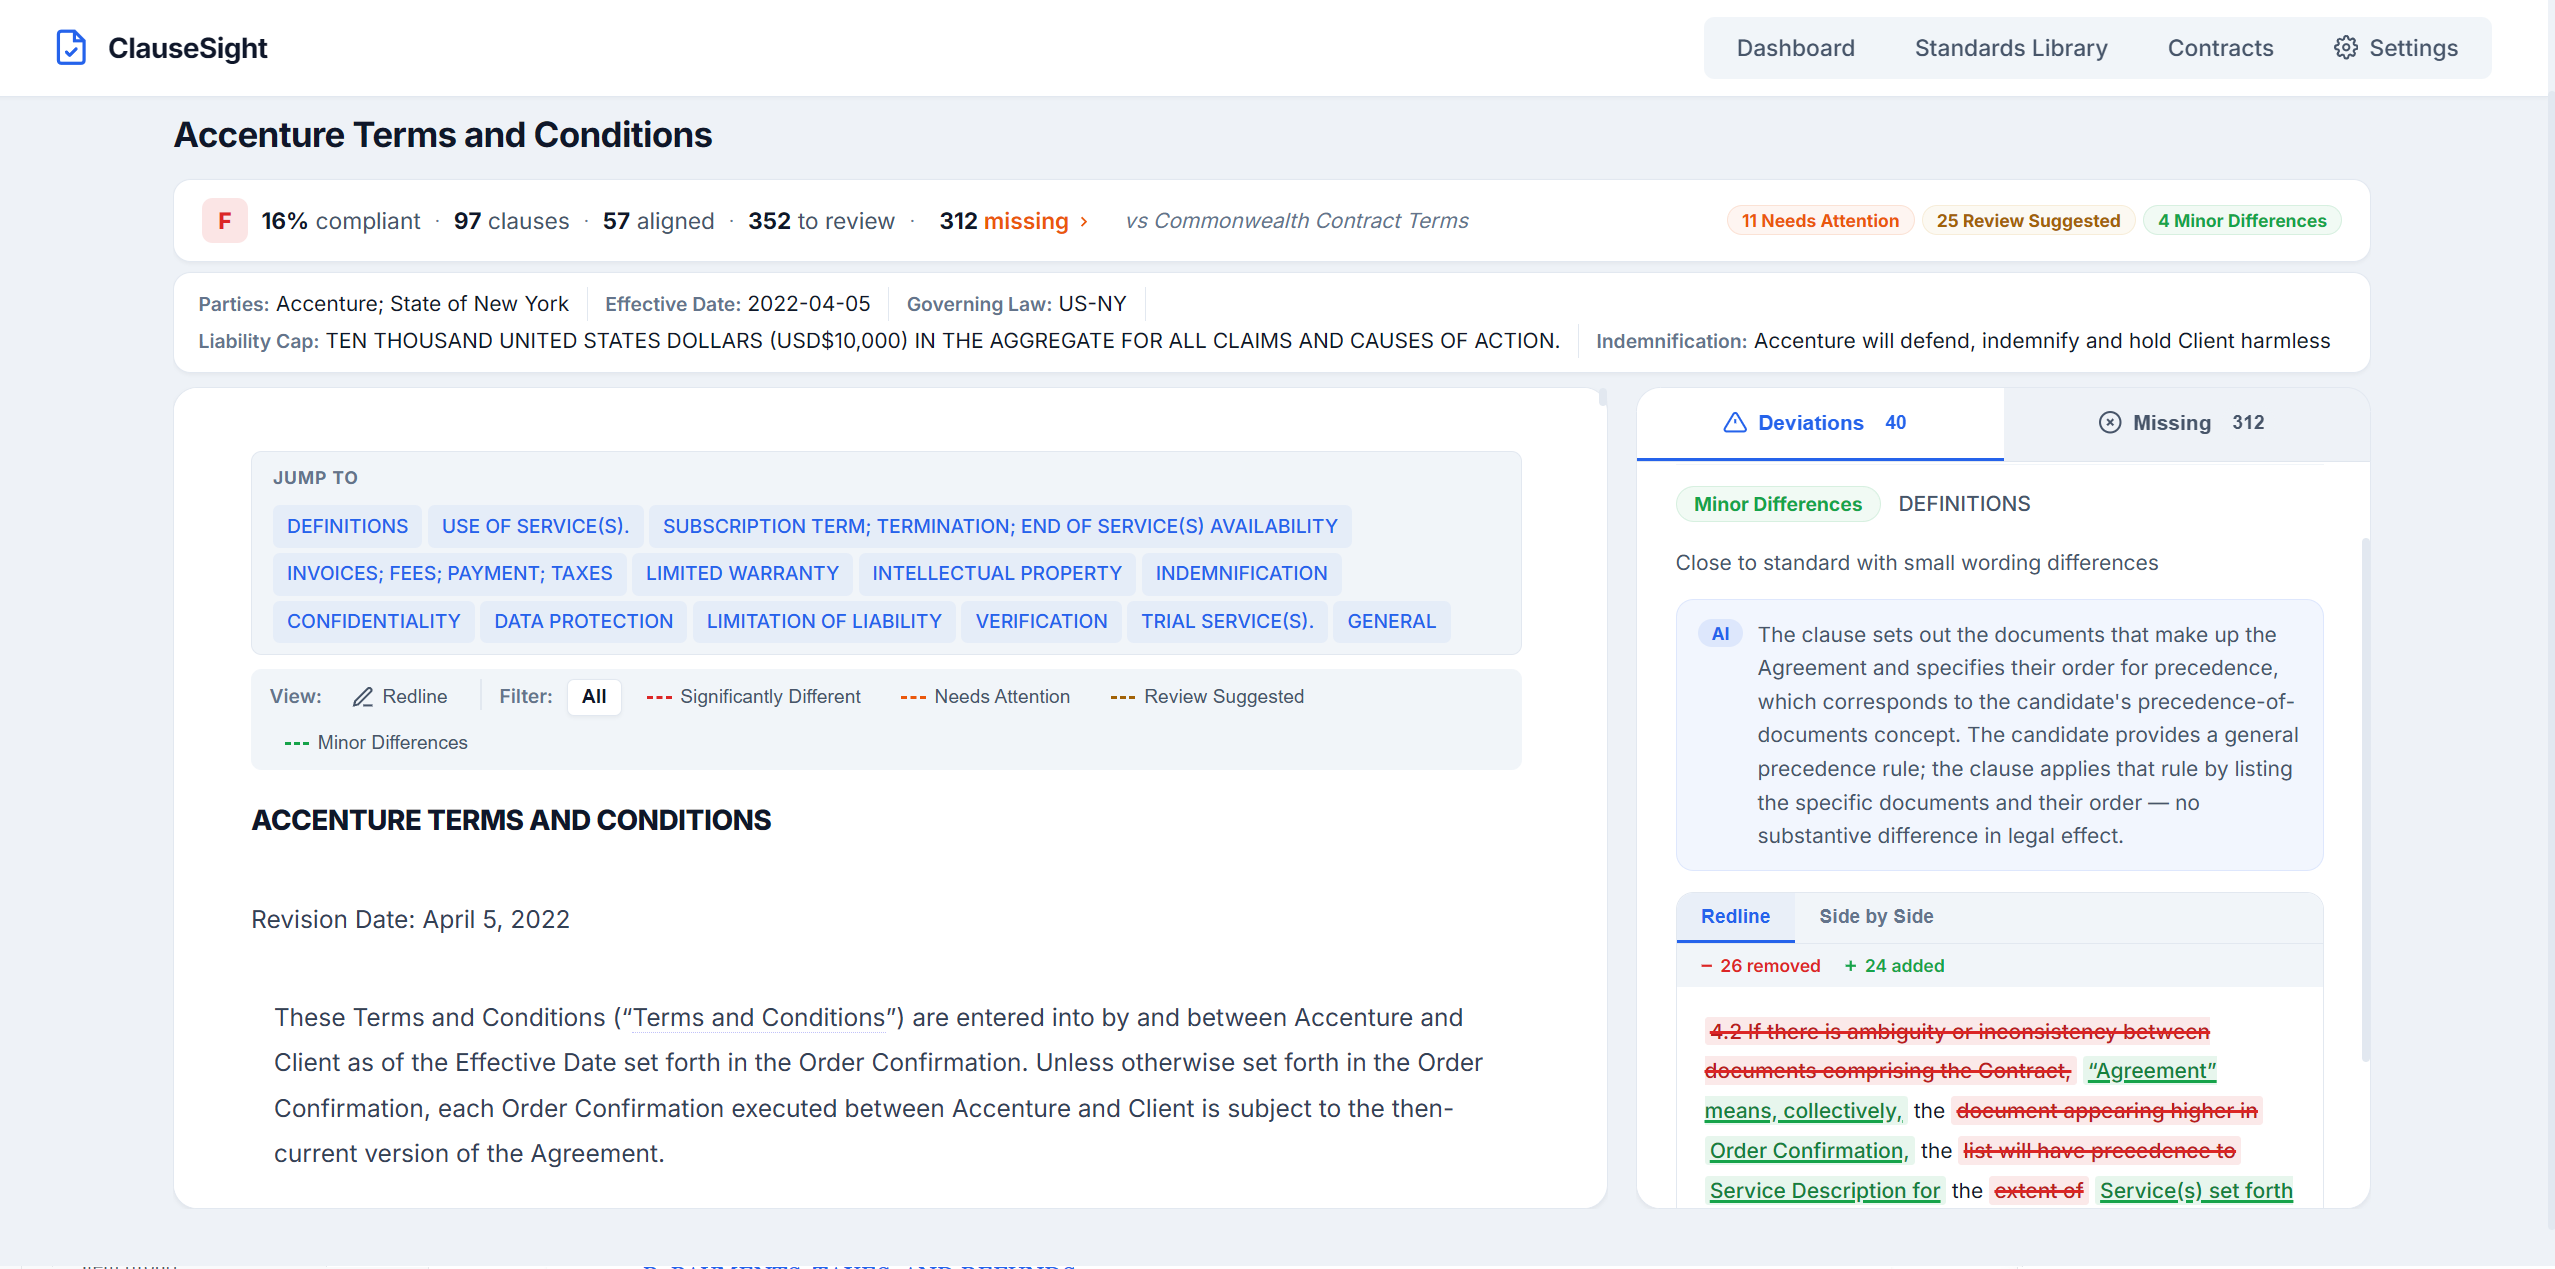The height and width of the screenshot is (1269, 2555).
Task: Click the 4 Minor Differences badge
Action: (2242, 221)
